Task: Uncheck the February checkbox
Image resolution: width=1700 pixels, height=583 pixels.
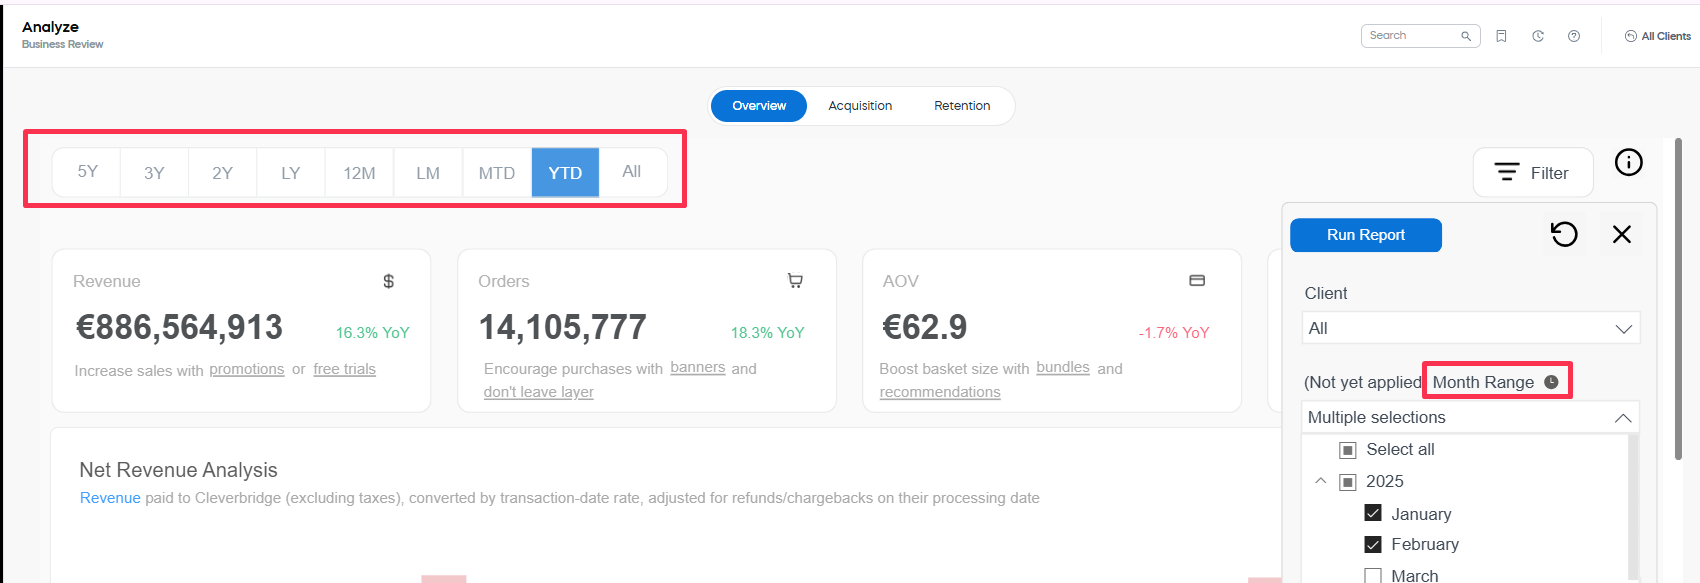Action: (x=1373, y=544)
